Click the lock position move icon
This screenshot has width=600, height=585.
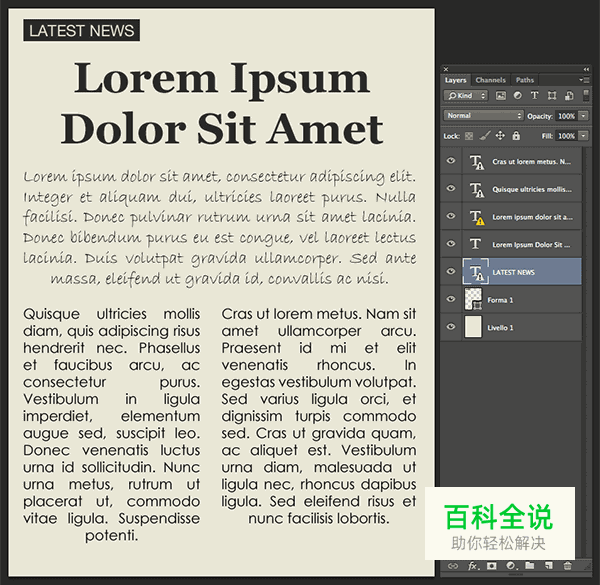(500, 135)
